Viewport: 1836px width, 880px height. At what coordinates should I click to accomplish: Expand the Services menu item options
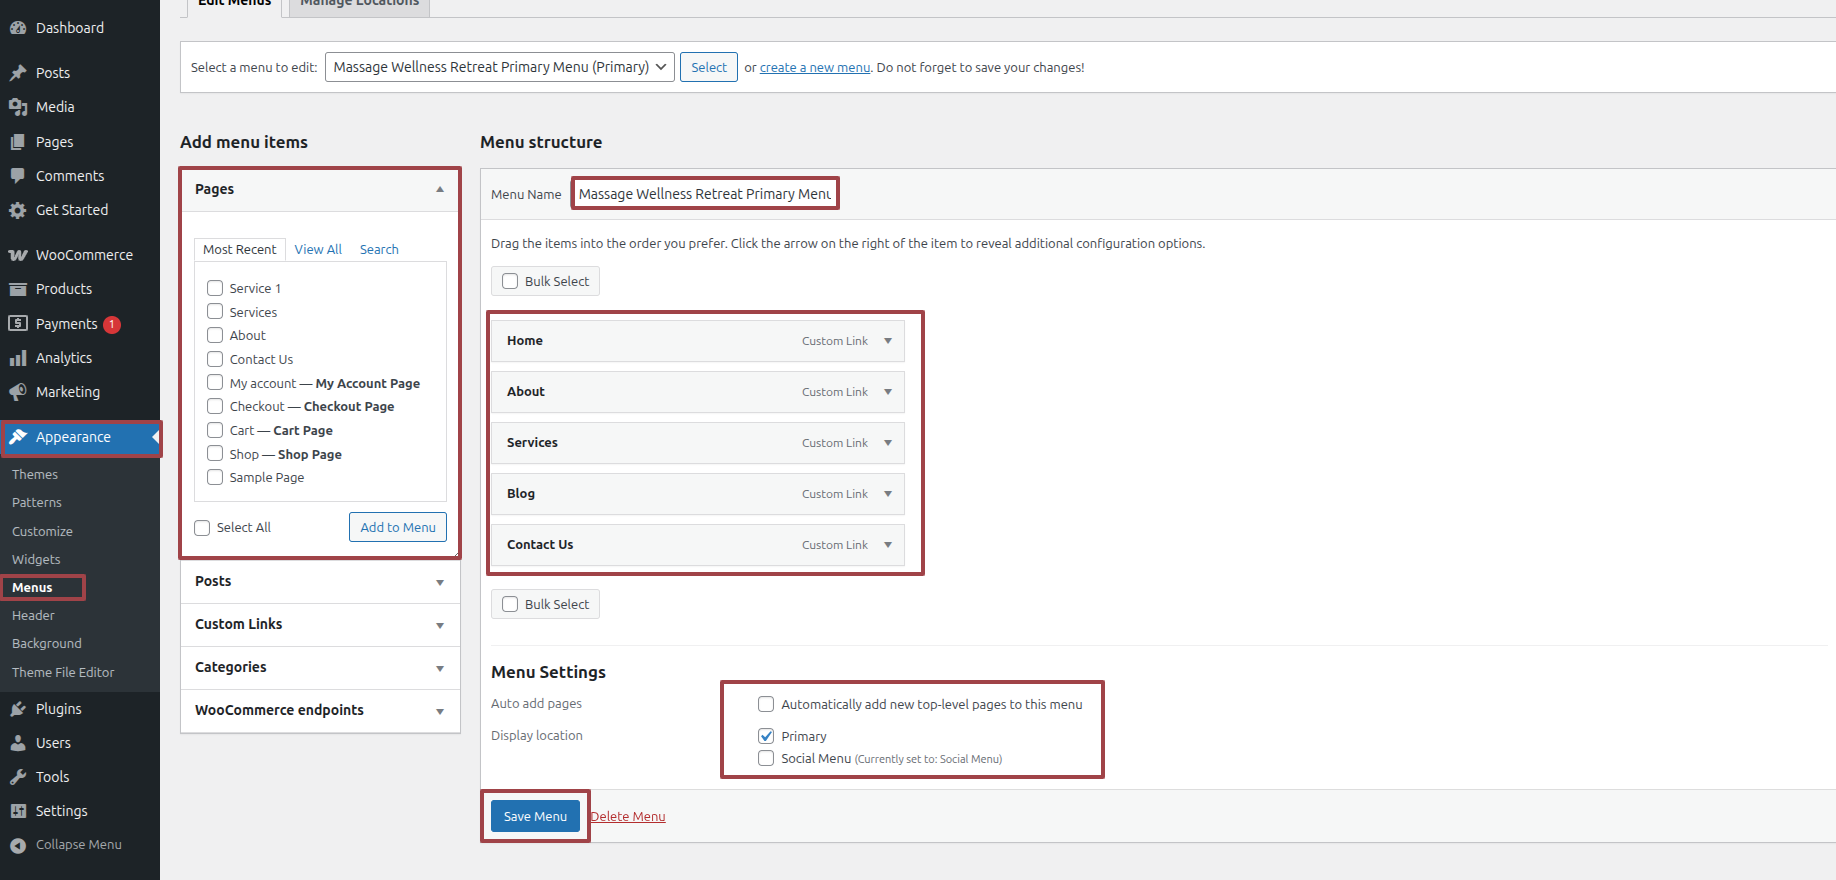(x=888, y=443)
